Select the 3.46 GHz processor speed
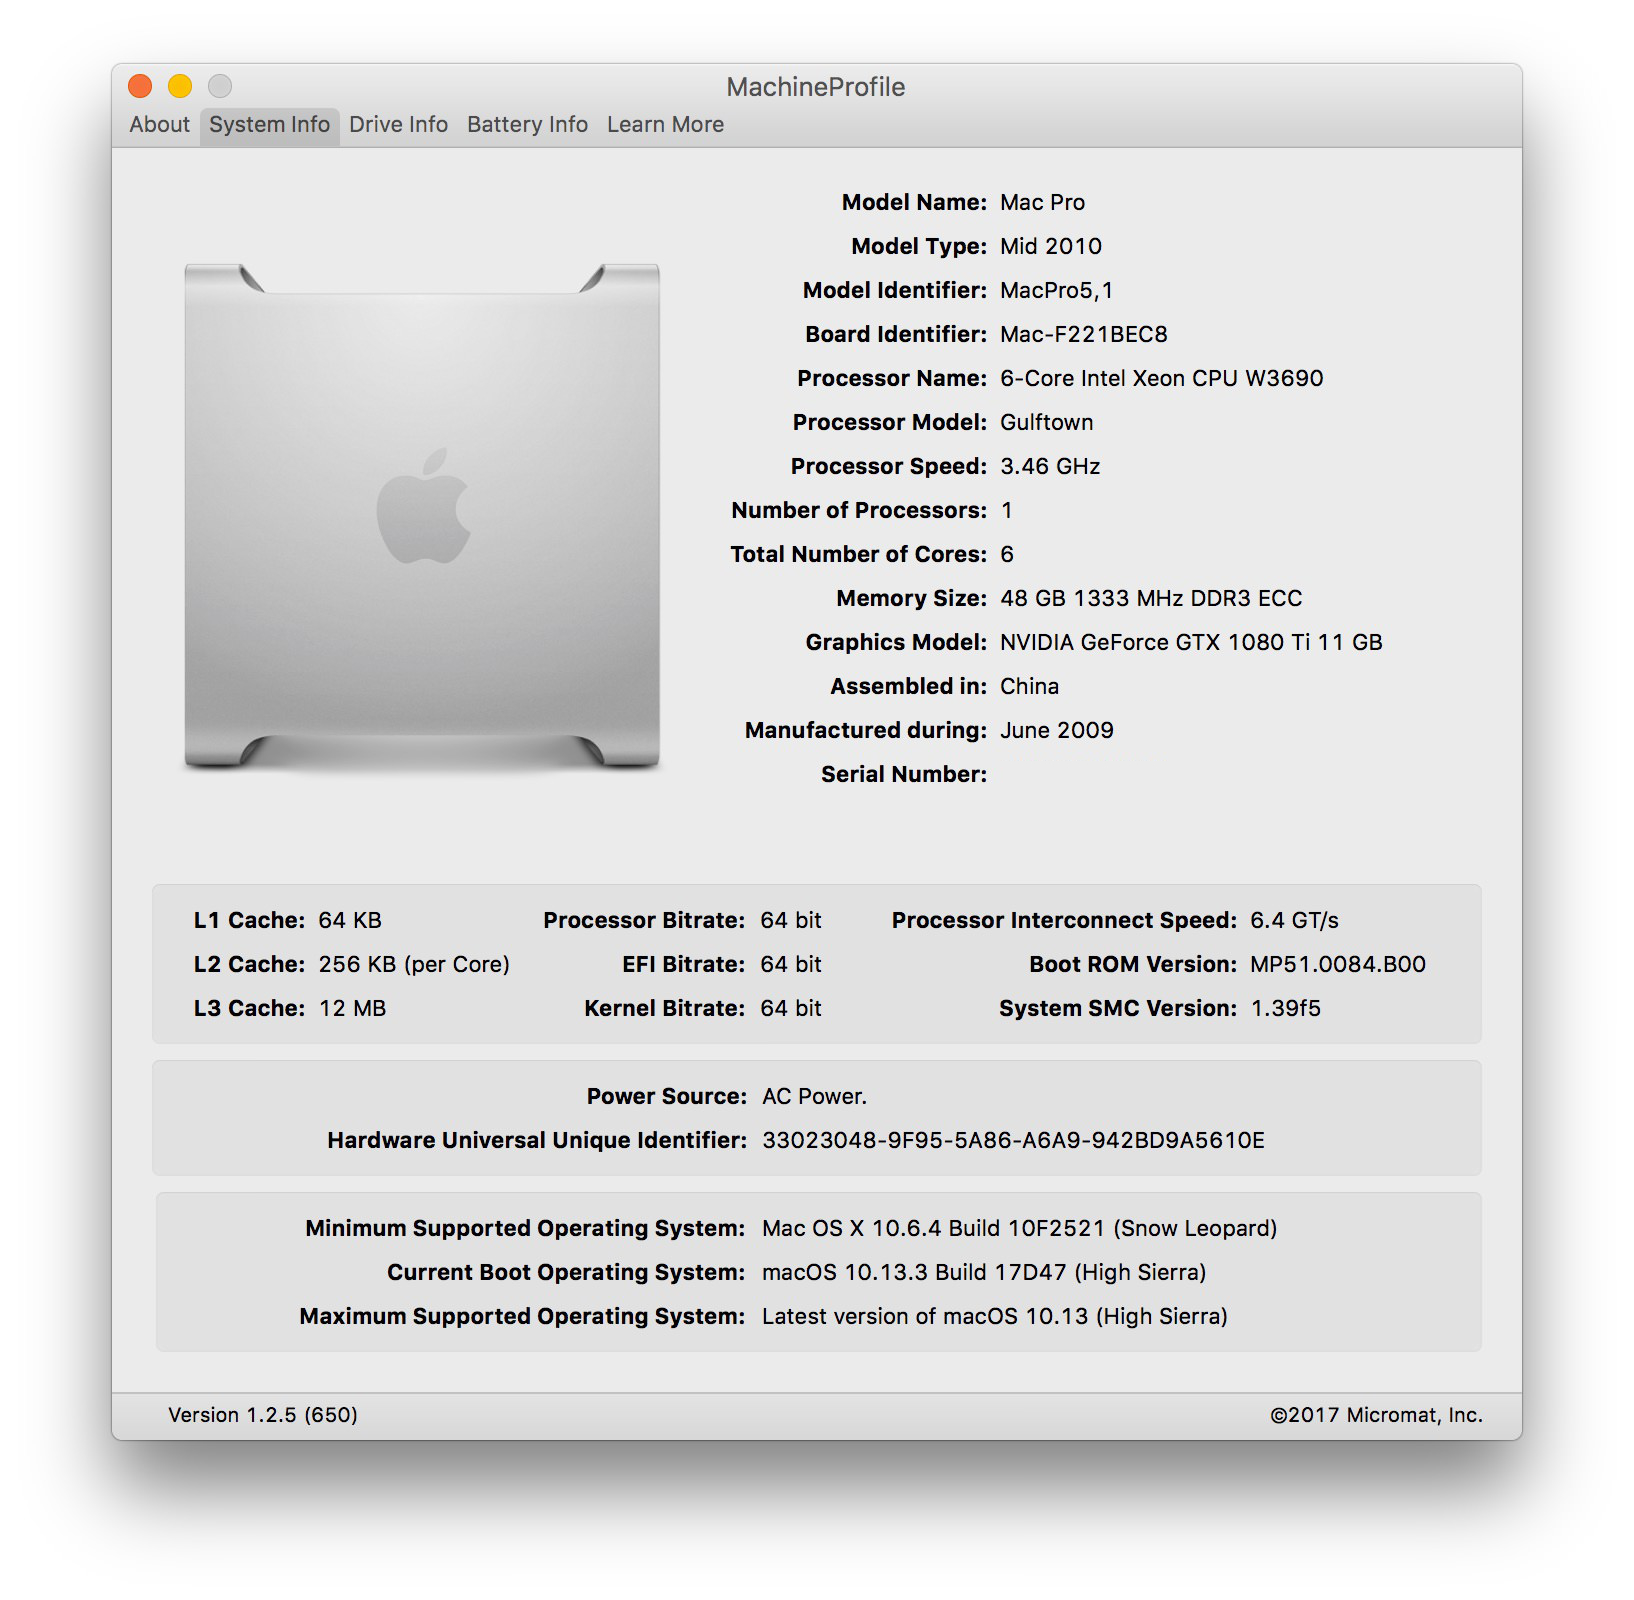The width and height of the screenshot is (1634, 1600). (x=1050, y=466)
